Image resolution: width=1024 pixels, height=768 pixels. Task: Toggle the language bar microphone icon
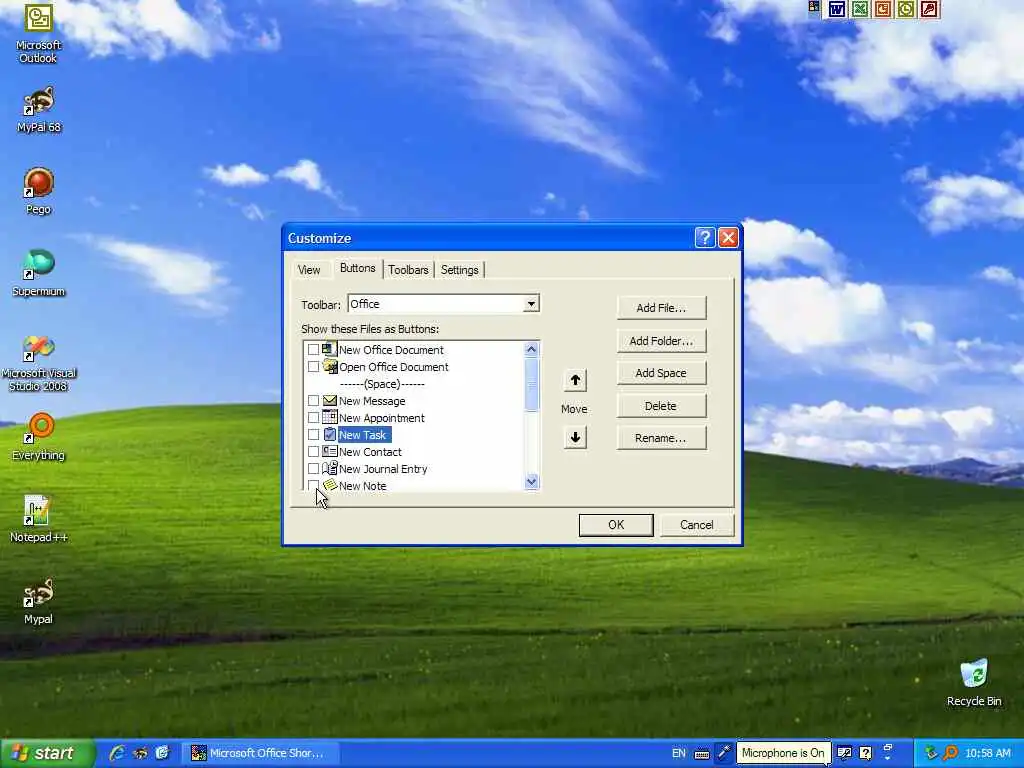coord(723,753)
